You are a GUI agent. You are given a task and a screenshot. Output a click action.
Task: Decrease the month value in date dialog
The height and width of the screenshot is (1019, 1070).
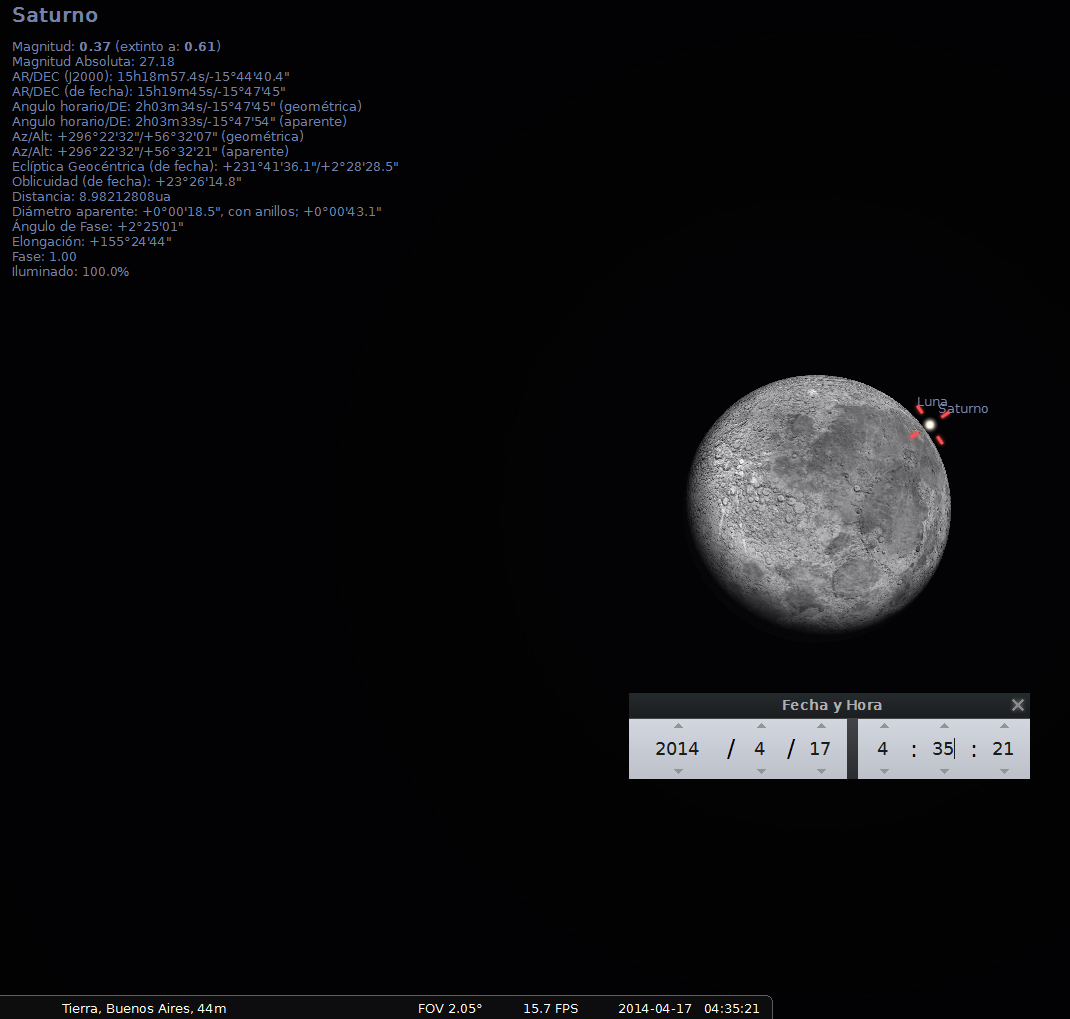click(761, 771)
